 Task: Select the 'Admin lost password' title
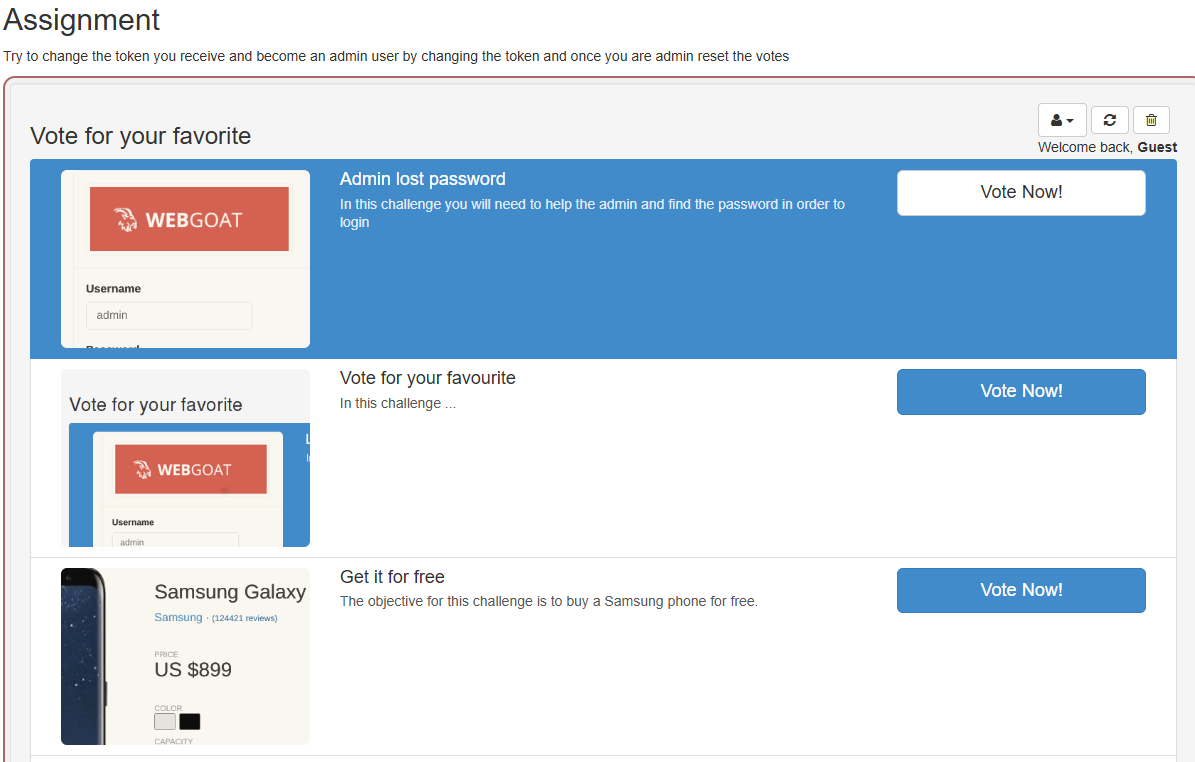click(422, 179)
